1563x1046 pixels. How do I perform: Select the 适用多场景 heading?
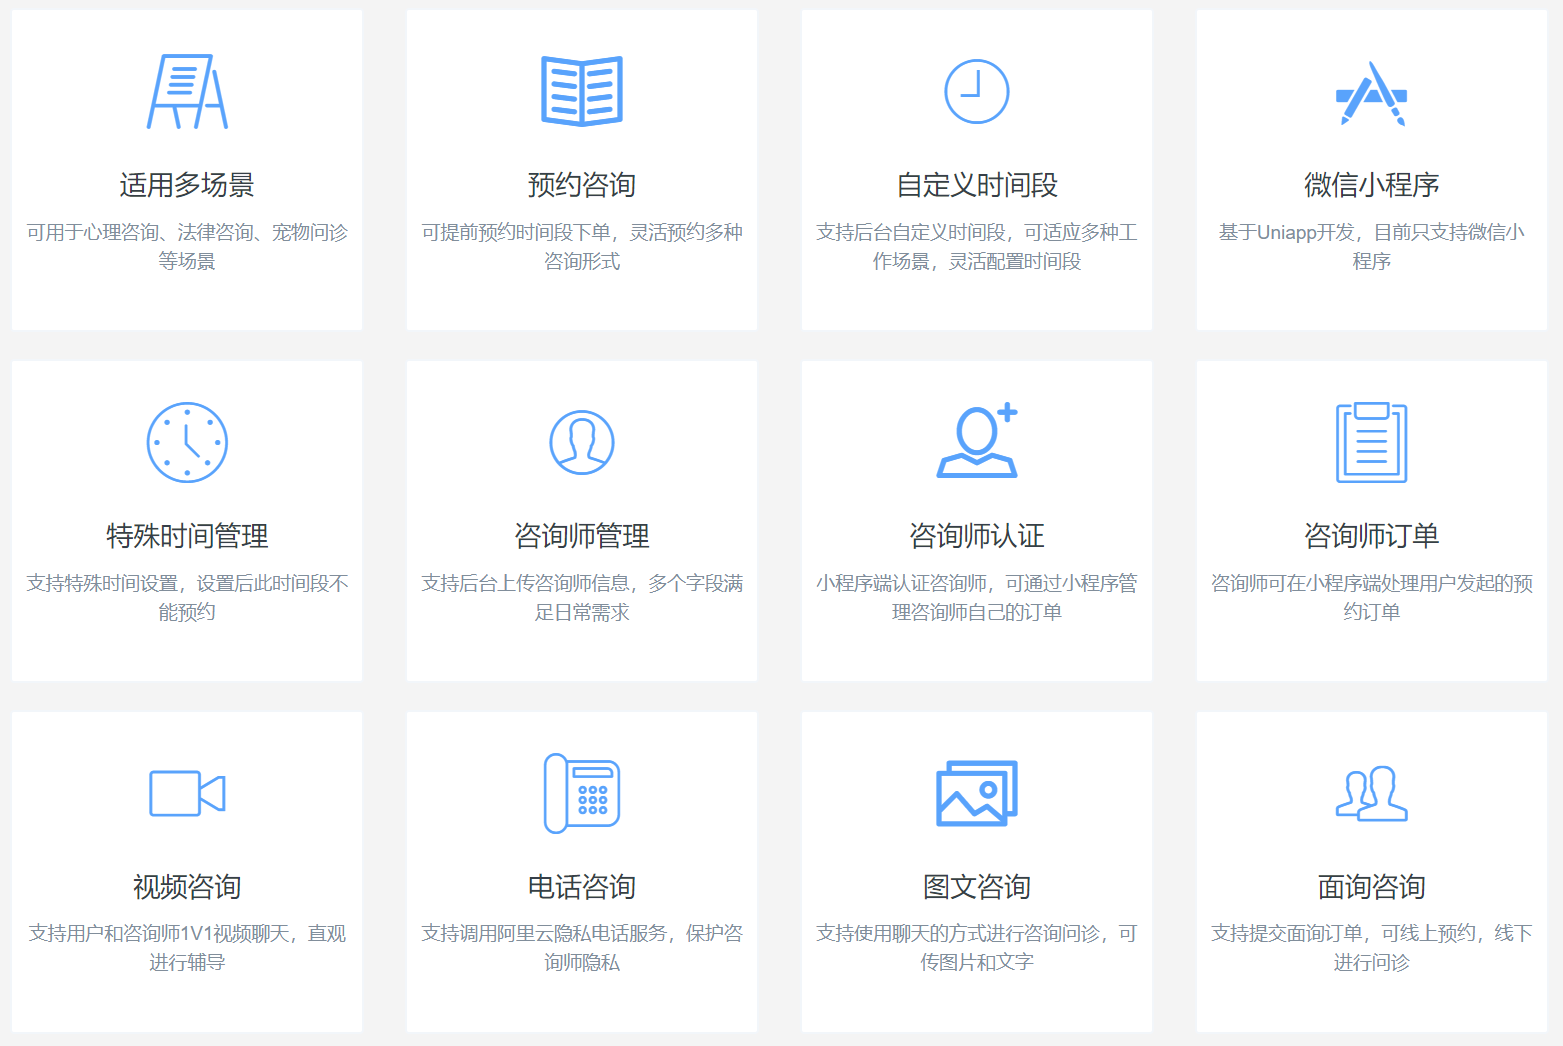(187, 185)
